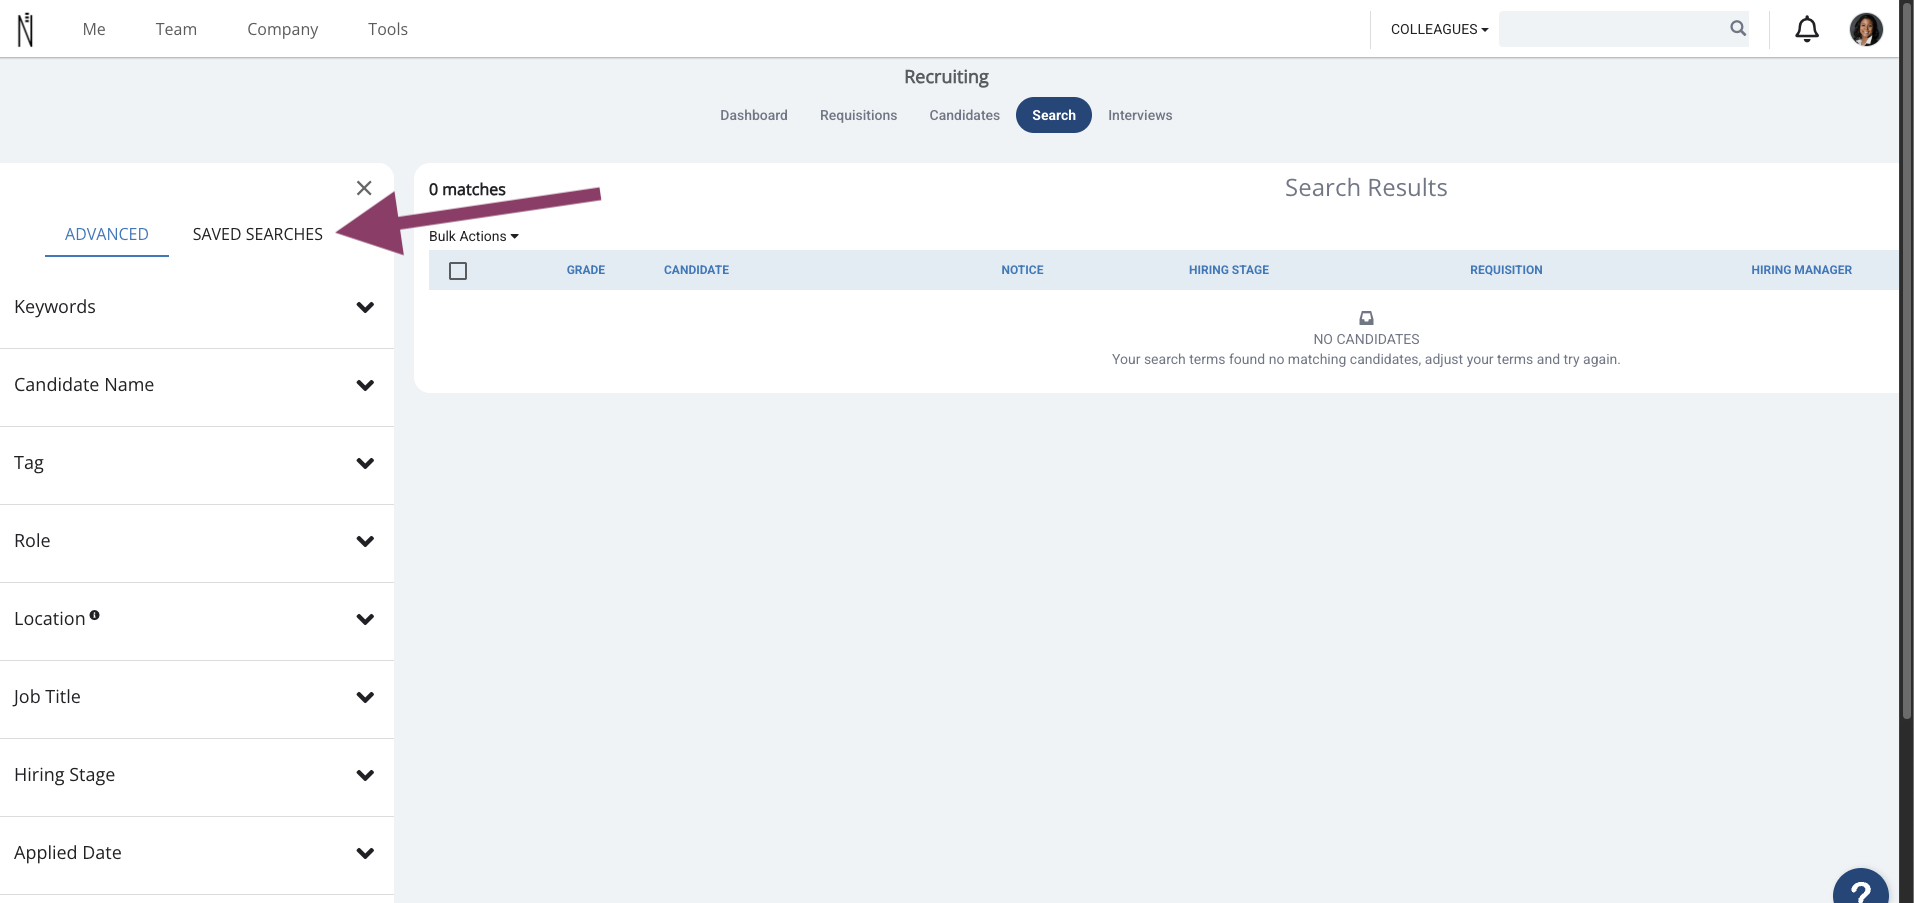Click the Location info icon
1914x903 pixels.
[x=95, y=615]
